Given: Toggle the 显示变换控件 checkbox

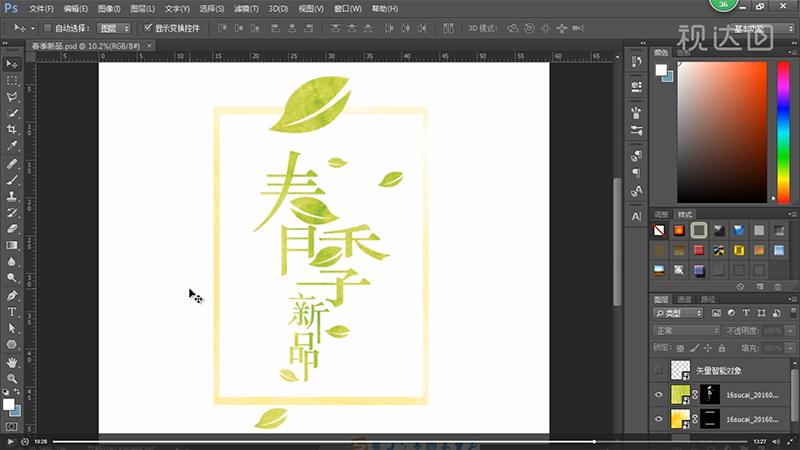Looking at the screenshot, I should [x=148, y=28].
